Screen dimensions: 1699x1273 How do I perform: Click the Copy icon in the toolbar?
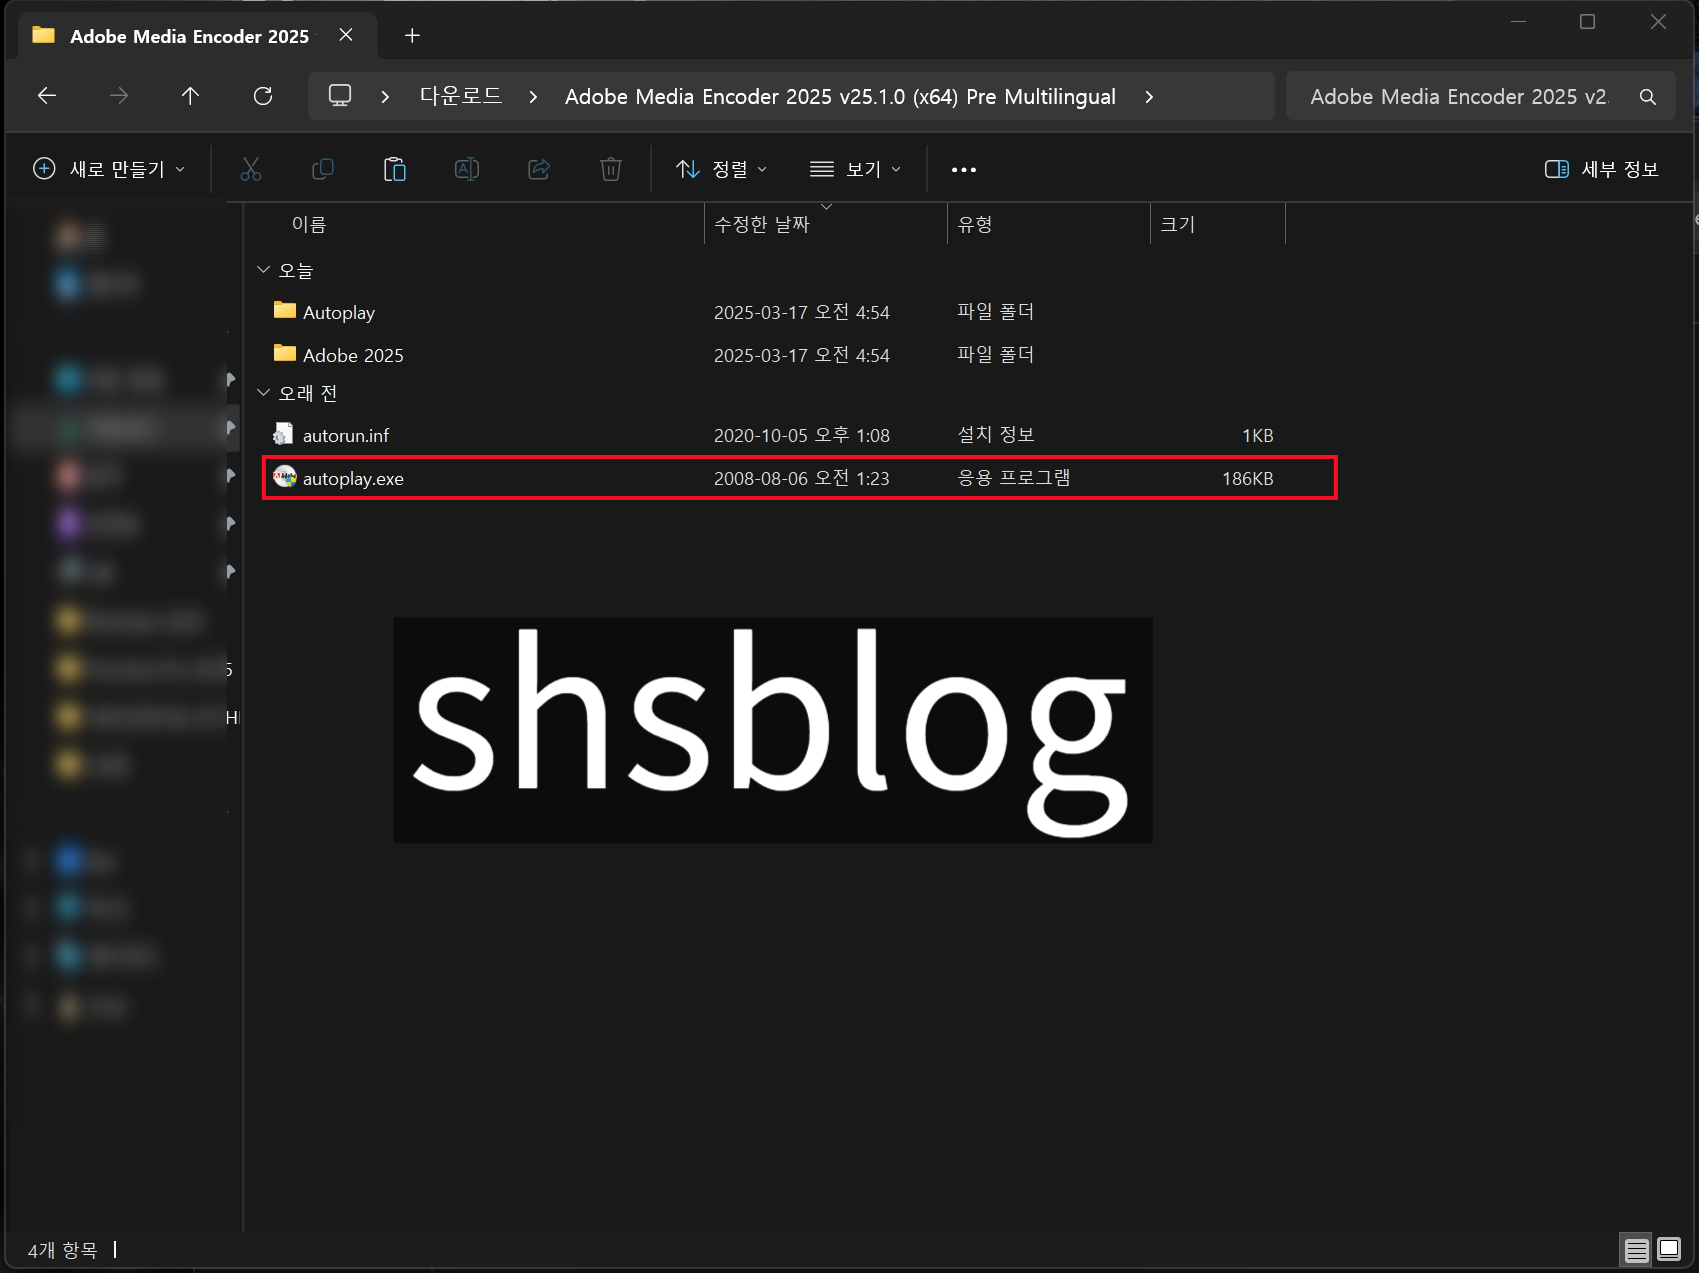323,169
